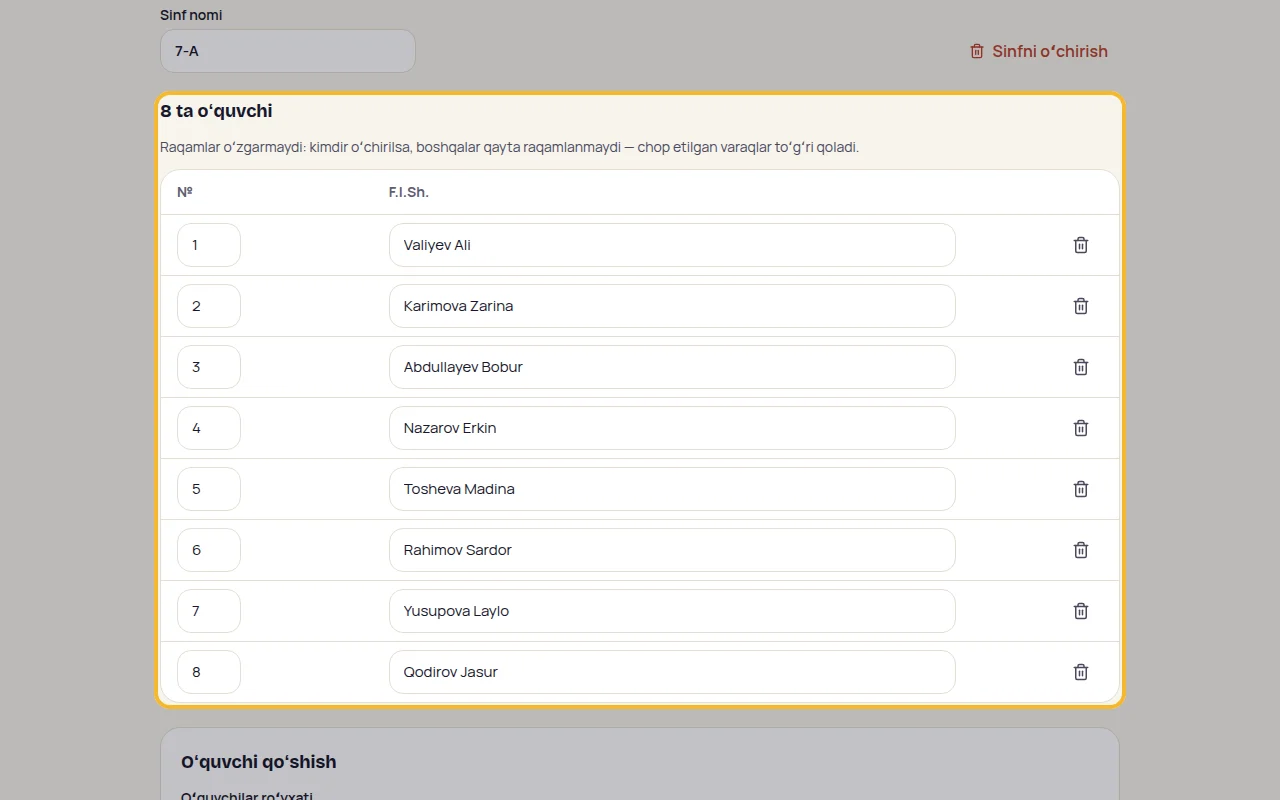
Task: Delete Yusupova Laylo via trash icon
Action: click(x=1081, y=611)
